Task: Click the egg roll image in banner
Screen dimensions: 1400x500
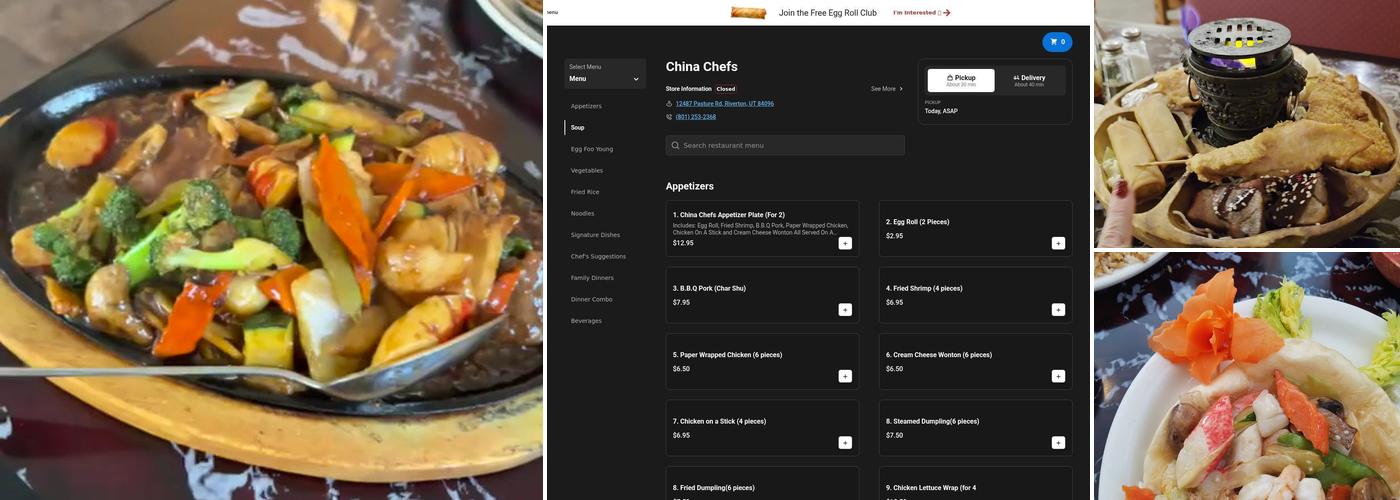Action: pos(748,13)
